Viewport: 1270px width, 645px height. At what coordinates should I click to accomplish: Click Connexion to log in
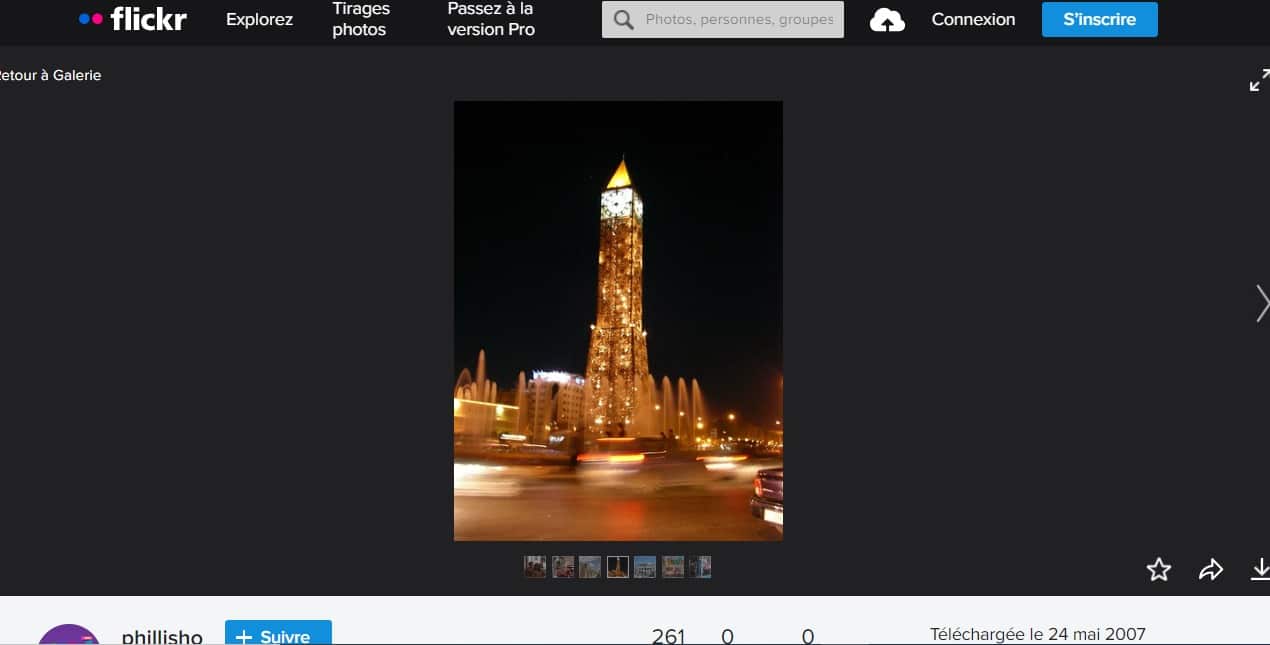pos(972,18)
